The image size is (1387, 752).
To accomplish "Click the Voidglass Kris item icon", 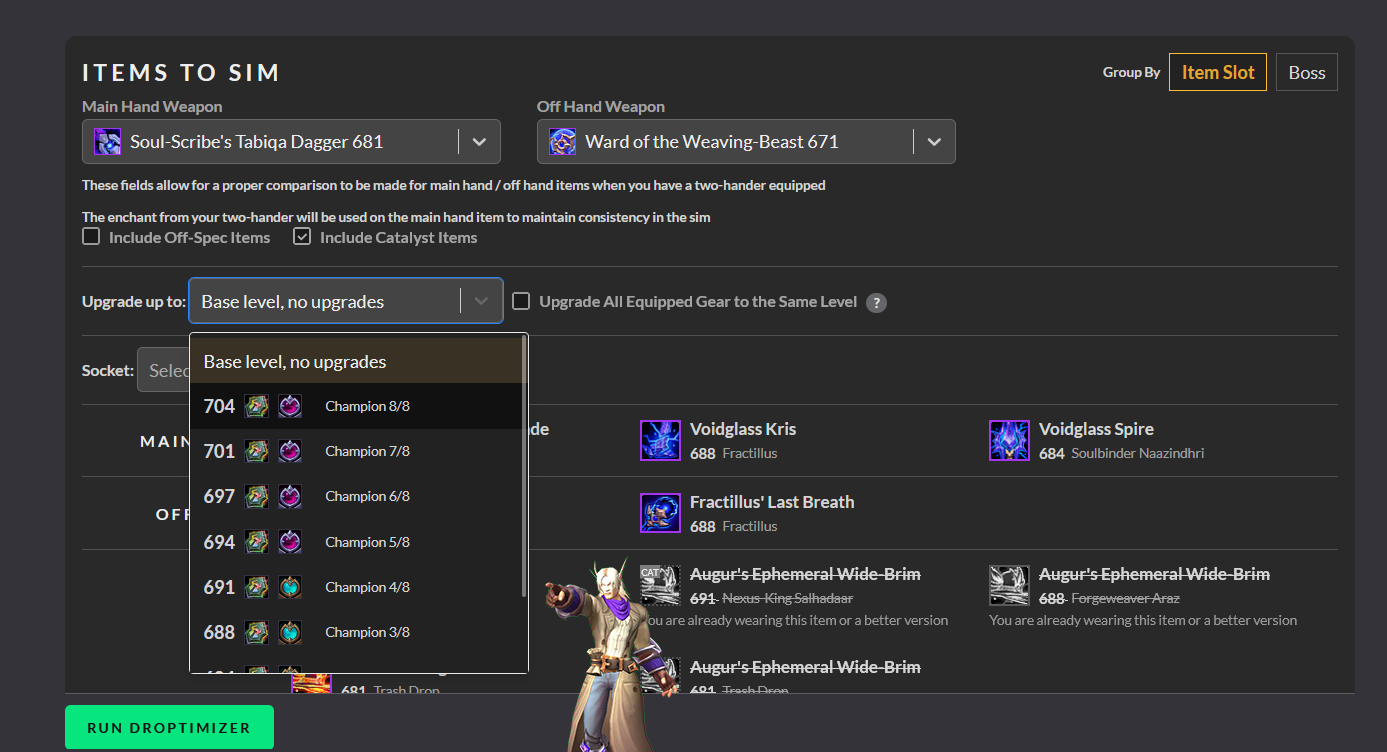I will pos(659,440).
